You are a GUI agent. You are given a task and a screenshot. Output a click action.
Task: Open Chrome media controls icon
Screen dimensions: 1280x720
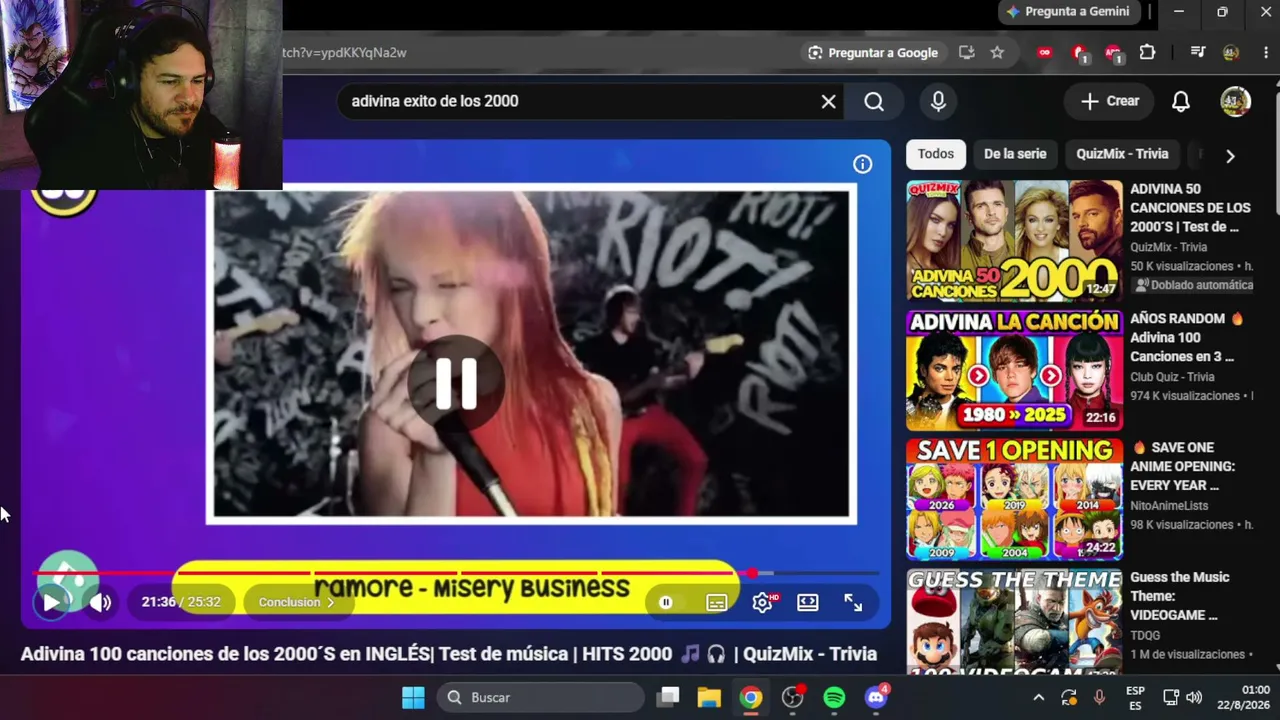pos(1198,53)
